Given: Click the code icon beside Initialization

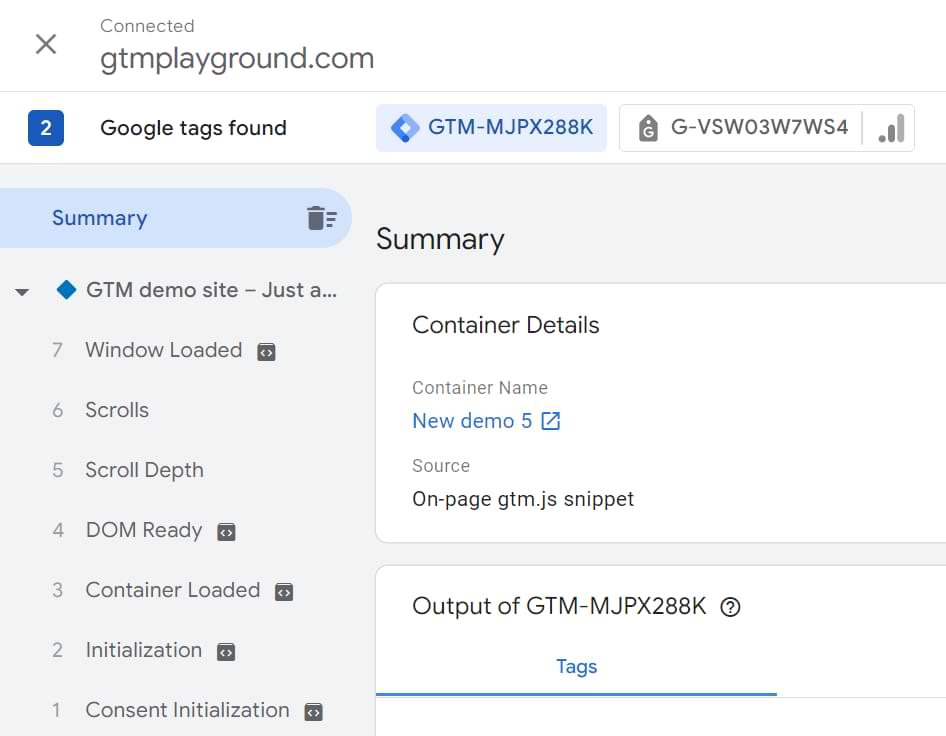Looking at the screenshot, I should click(226, 652).
